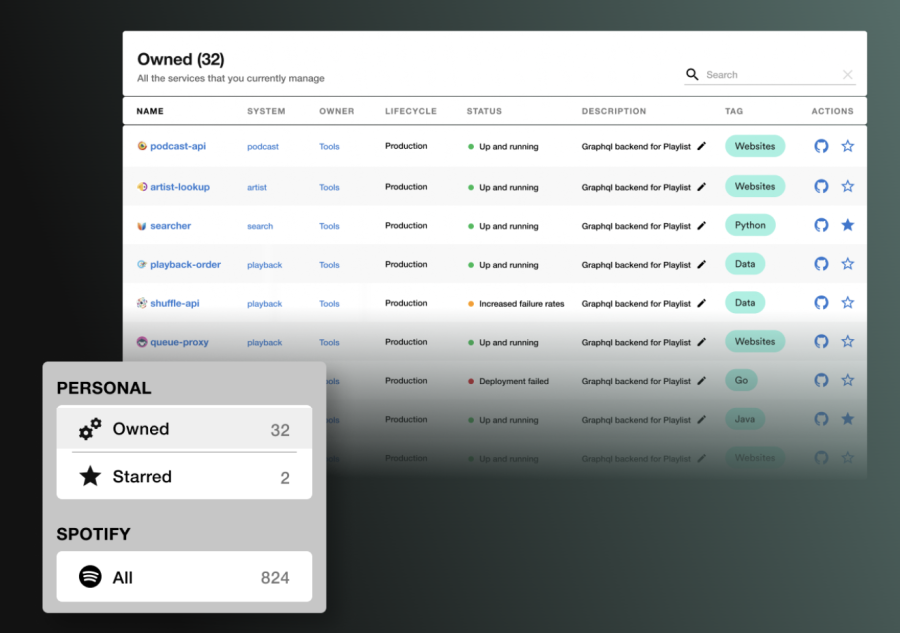
Task: Click 'Deployment failed' status text
Action: tap(514, 381)
